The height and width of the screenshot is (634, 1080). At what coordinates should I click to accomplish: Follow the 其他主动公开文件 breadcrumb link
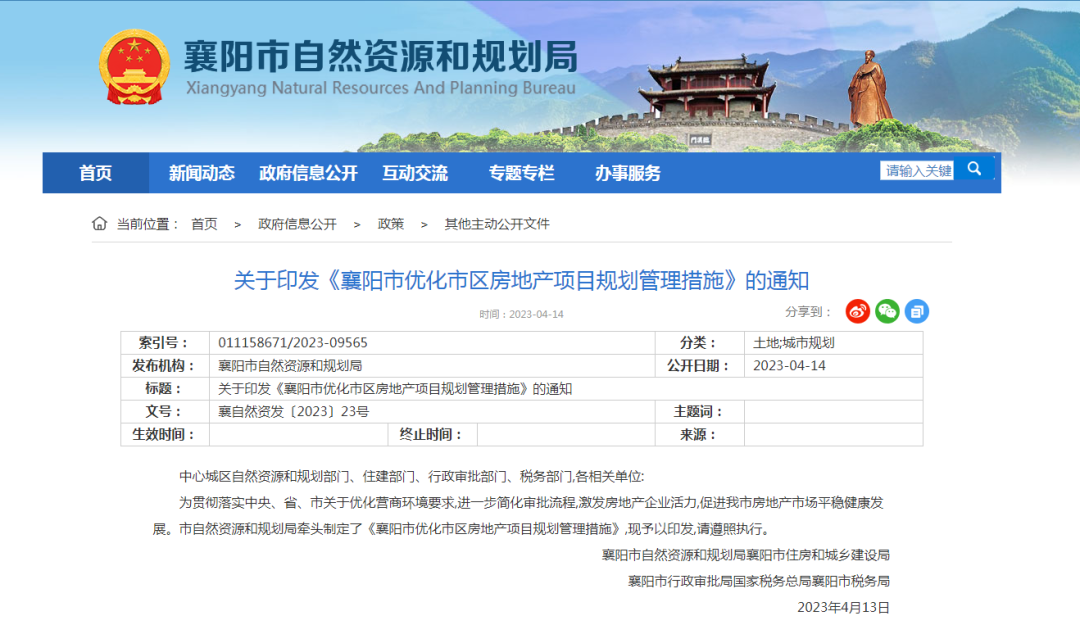pyautogui.click(x=497, y=224)
